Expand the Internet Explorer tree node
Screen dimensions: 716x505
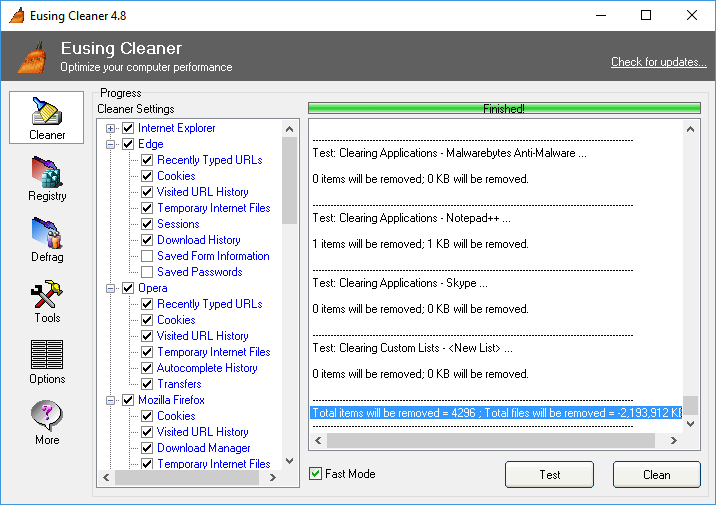pos(111,128)
